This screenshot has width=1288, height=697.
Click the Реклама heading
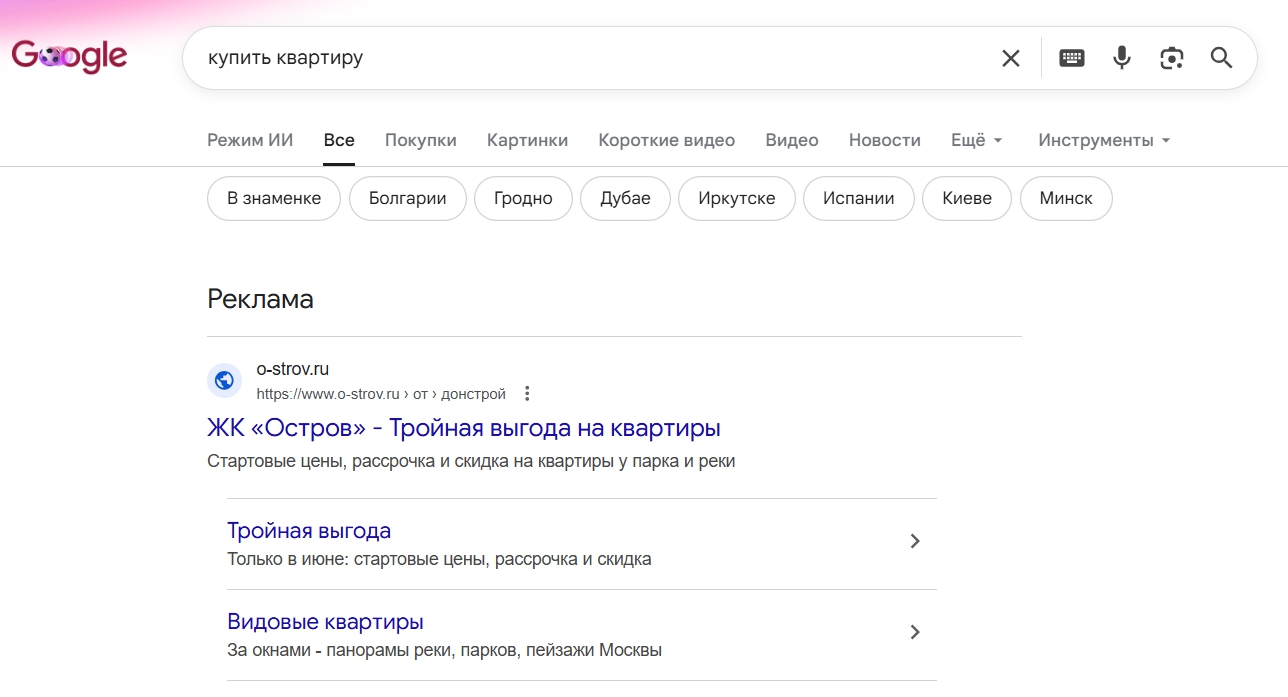pyautogui.click(x=260, y=299)
